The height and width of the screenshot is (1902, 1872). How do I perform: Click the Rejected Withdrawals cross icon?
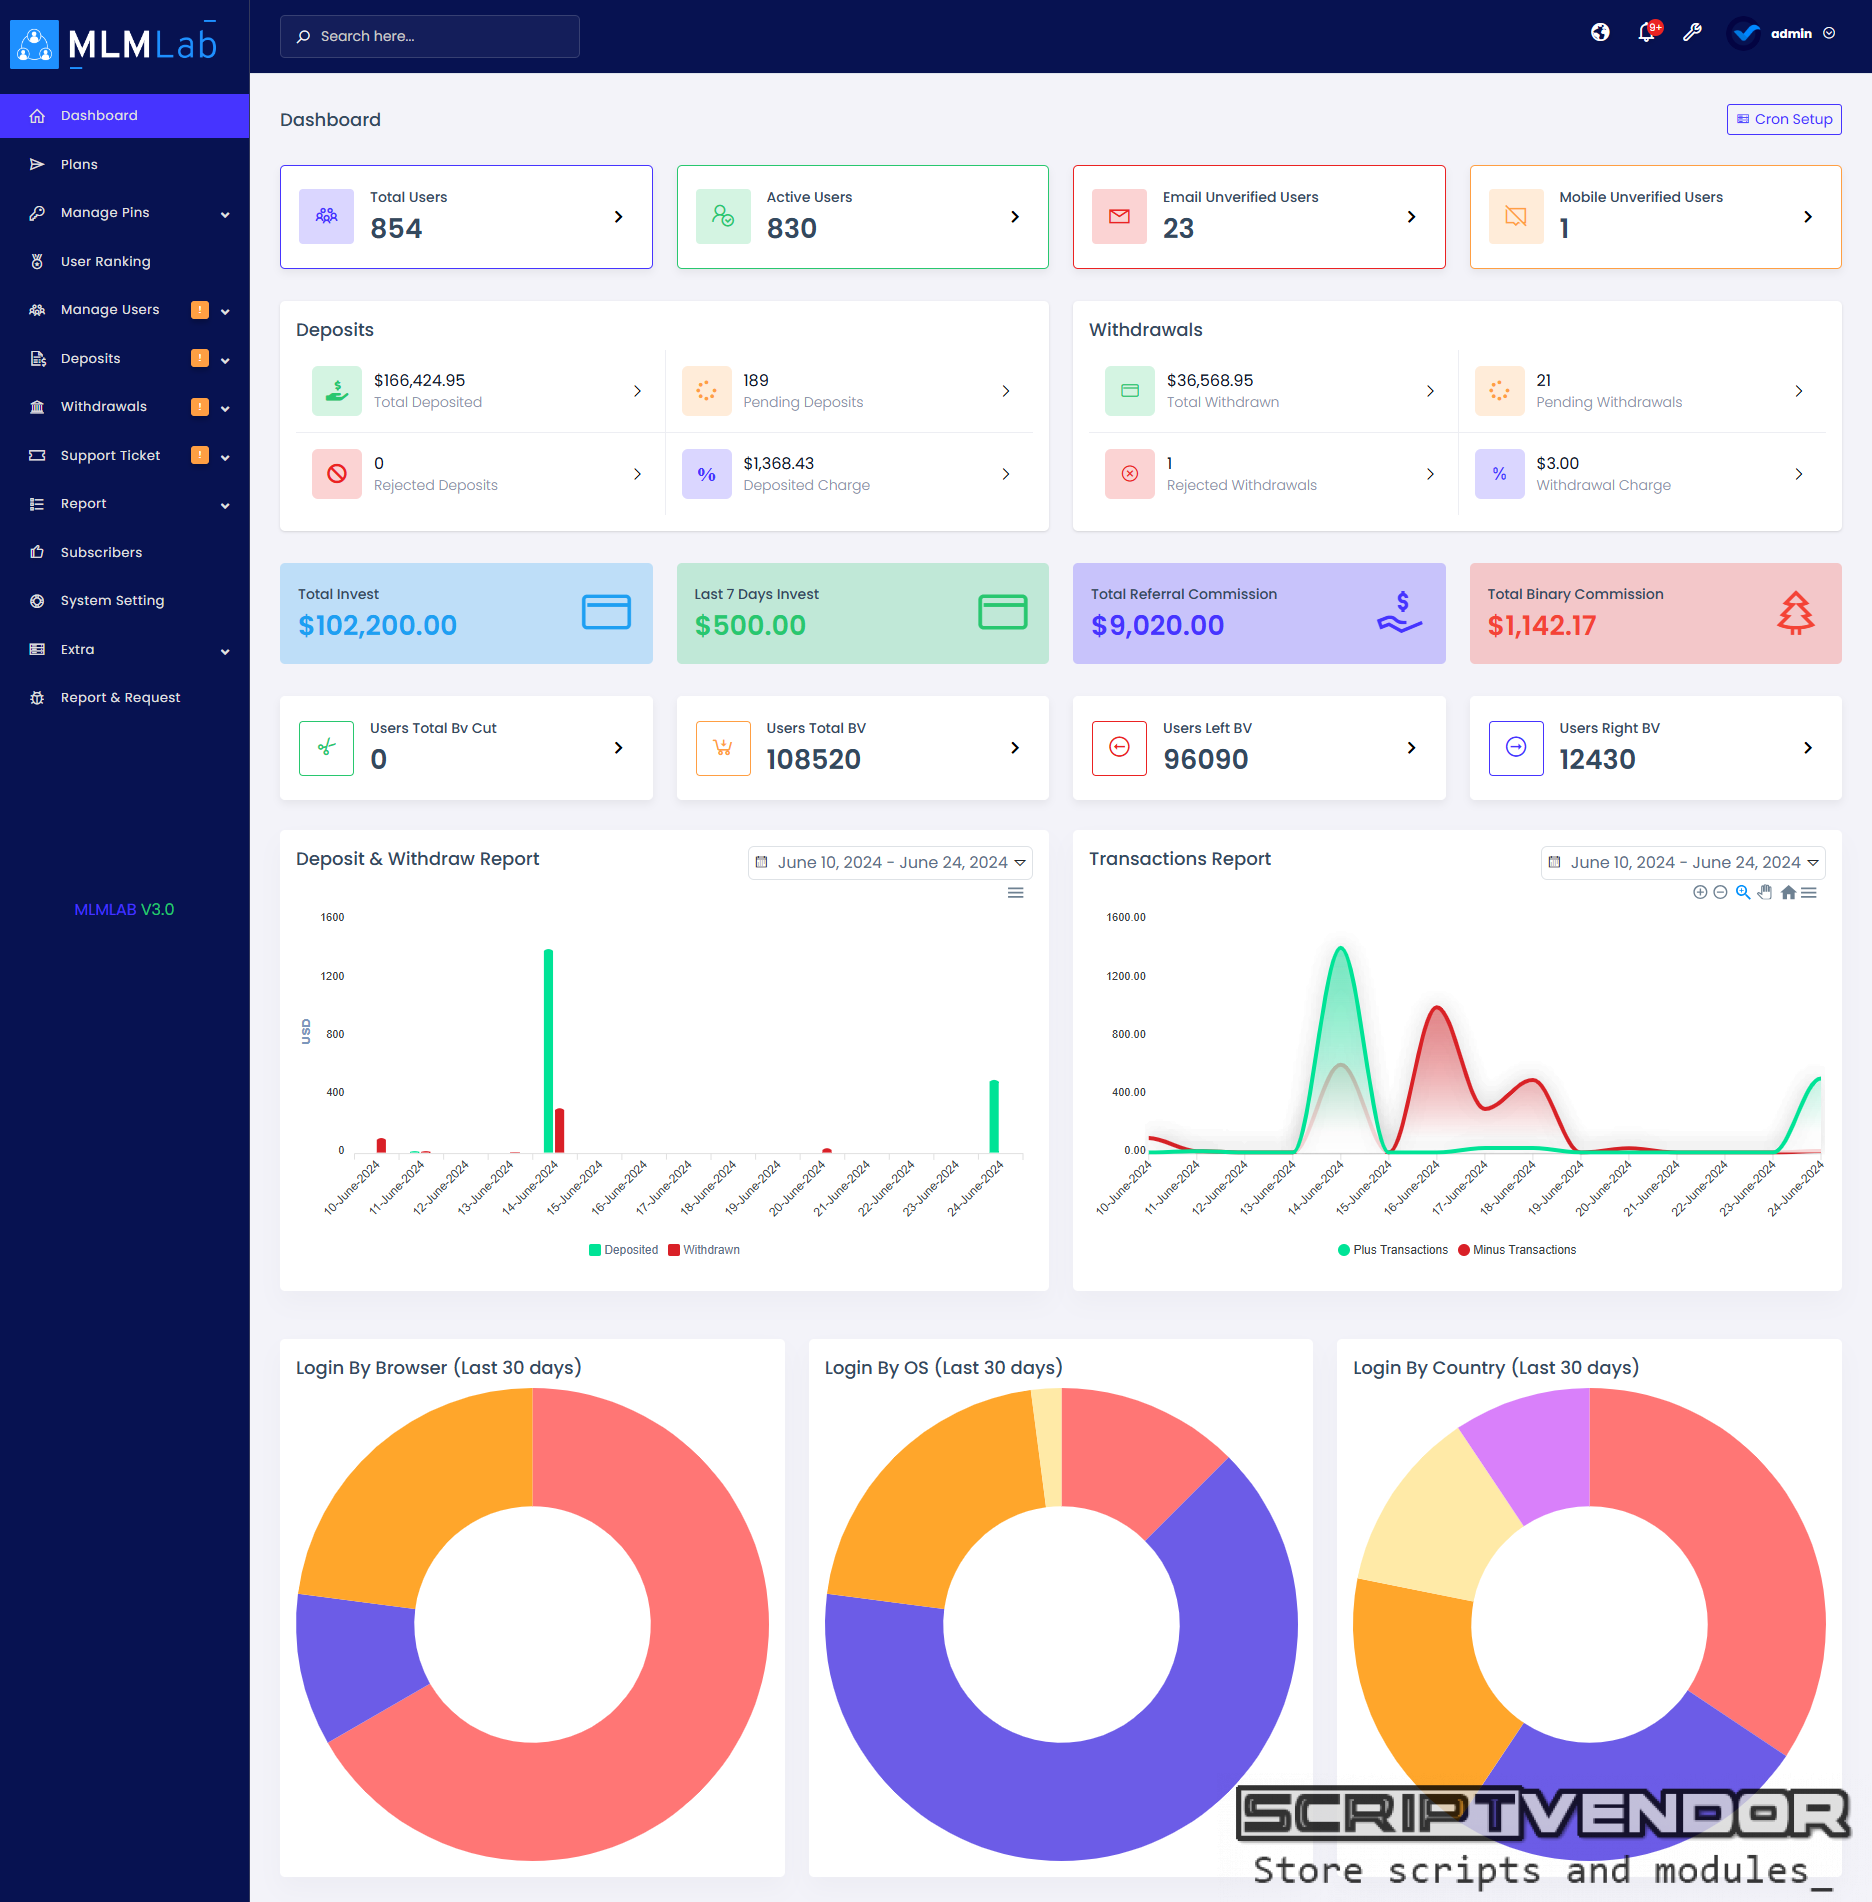[x=1130, y=474]
